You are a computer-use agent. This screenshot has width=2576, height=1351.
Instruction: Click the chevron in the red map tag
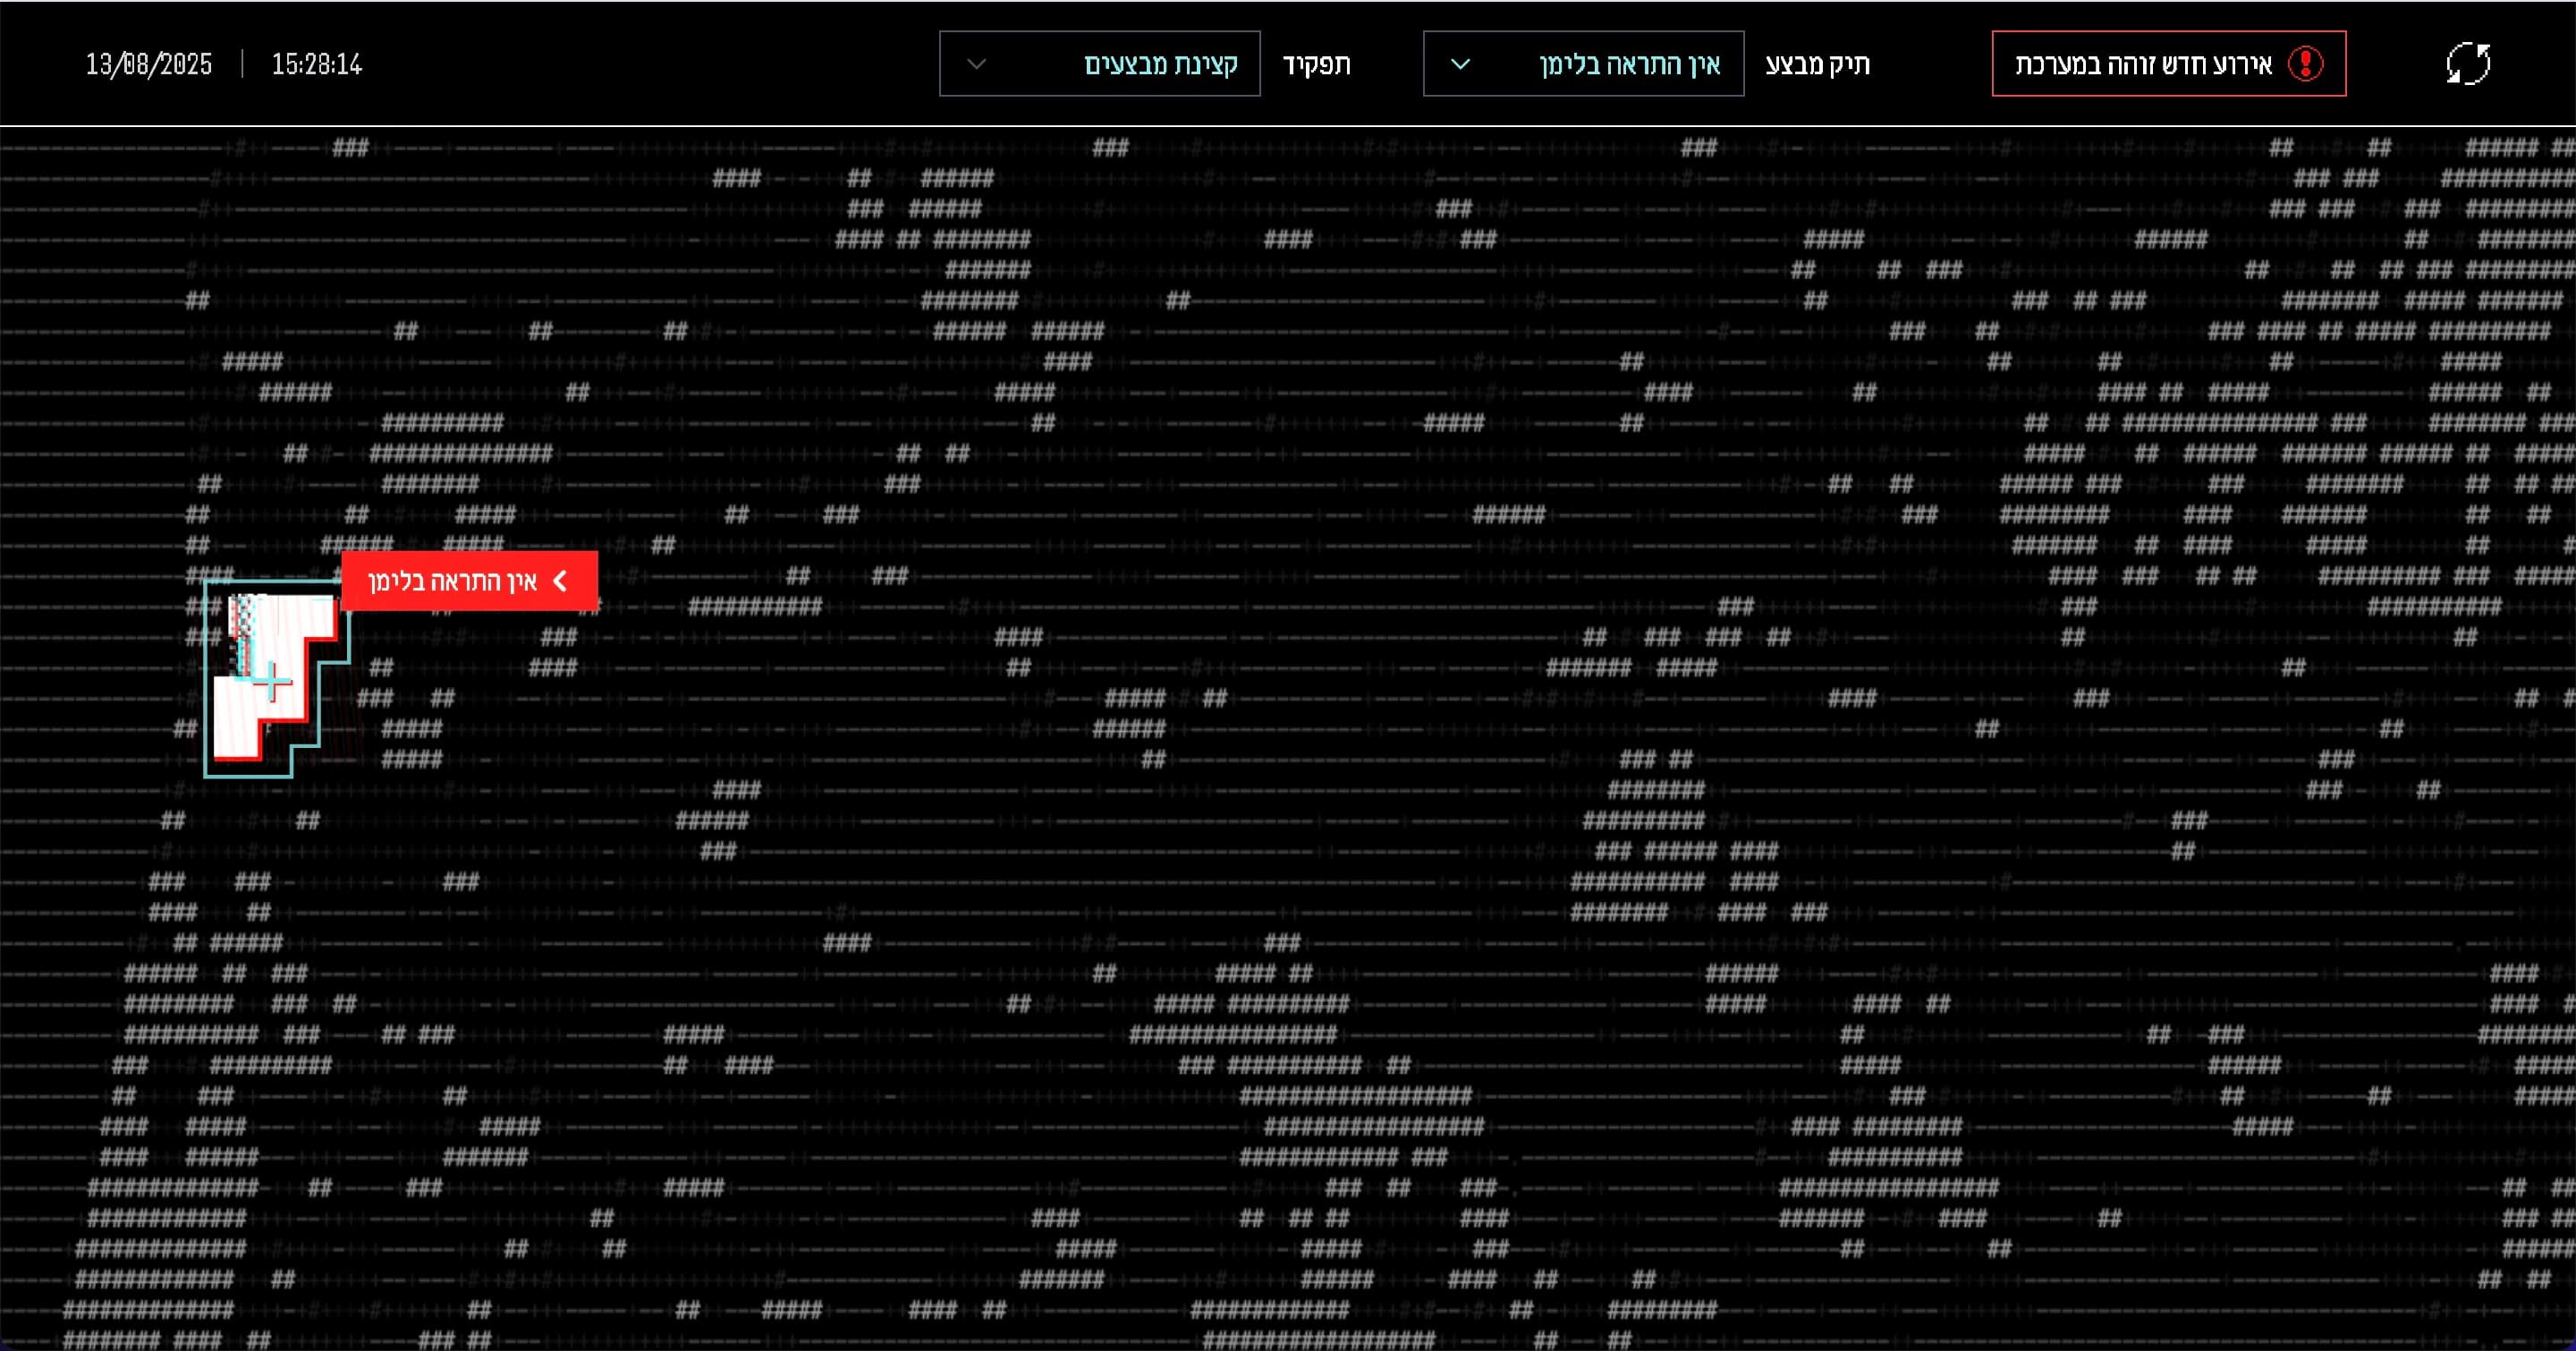pos(561,581)
